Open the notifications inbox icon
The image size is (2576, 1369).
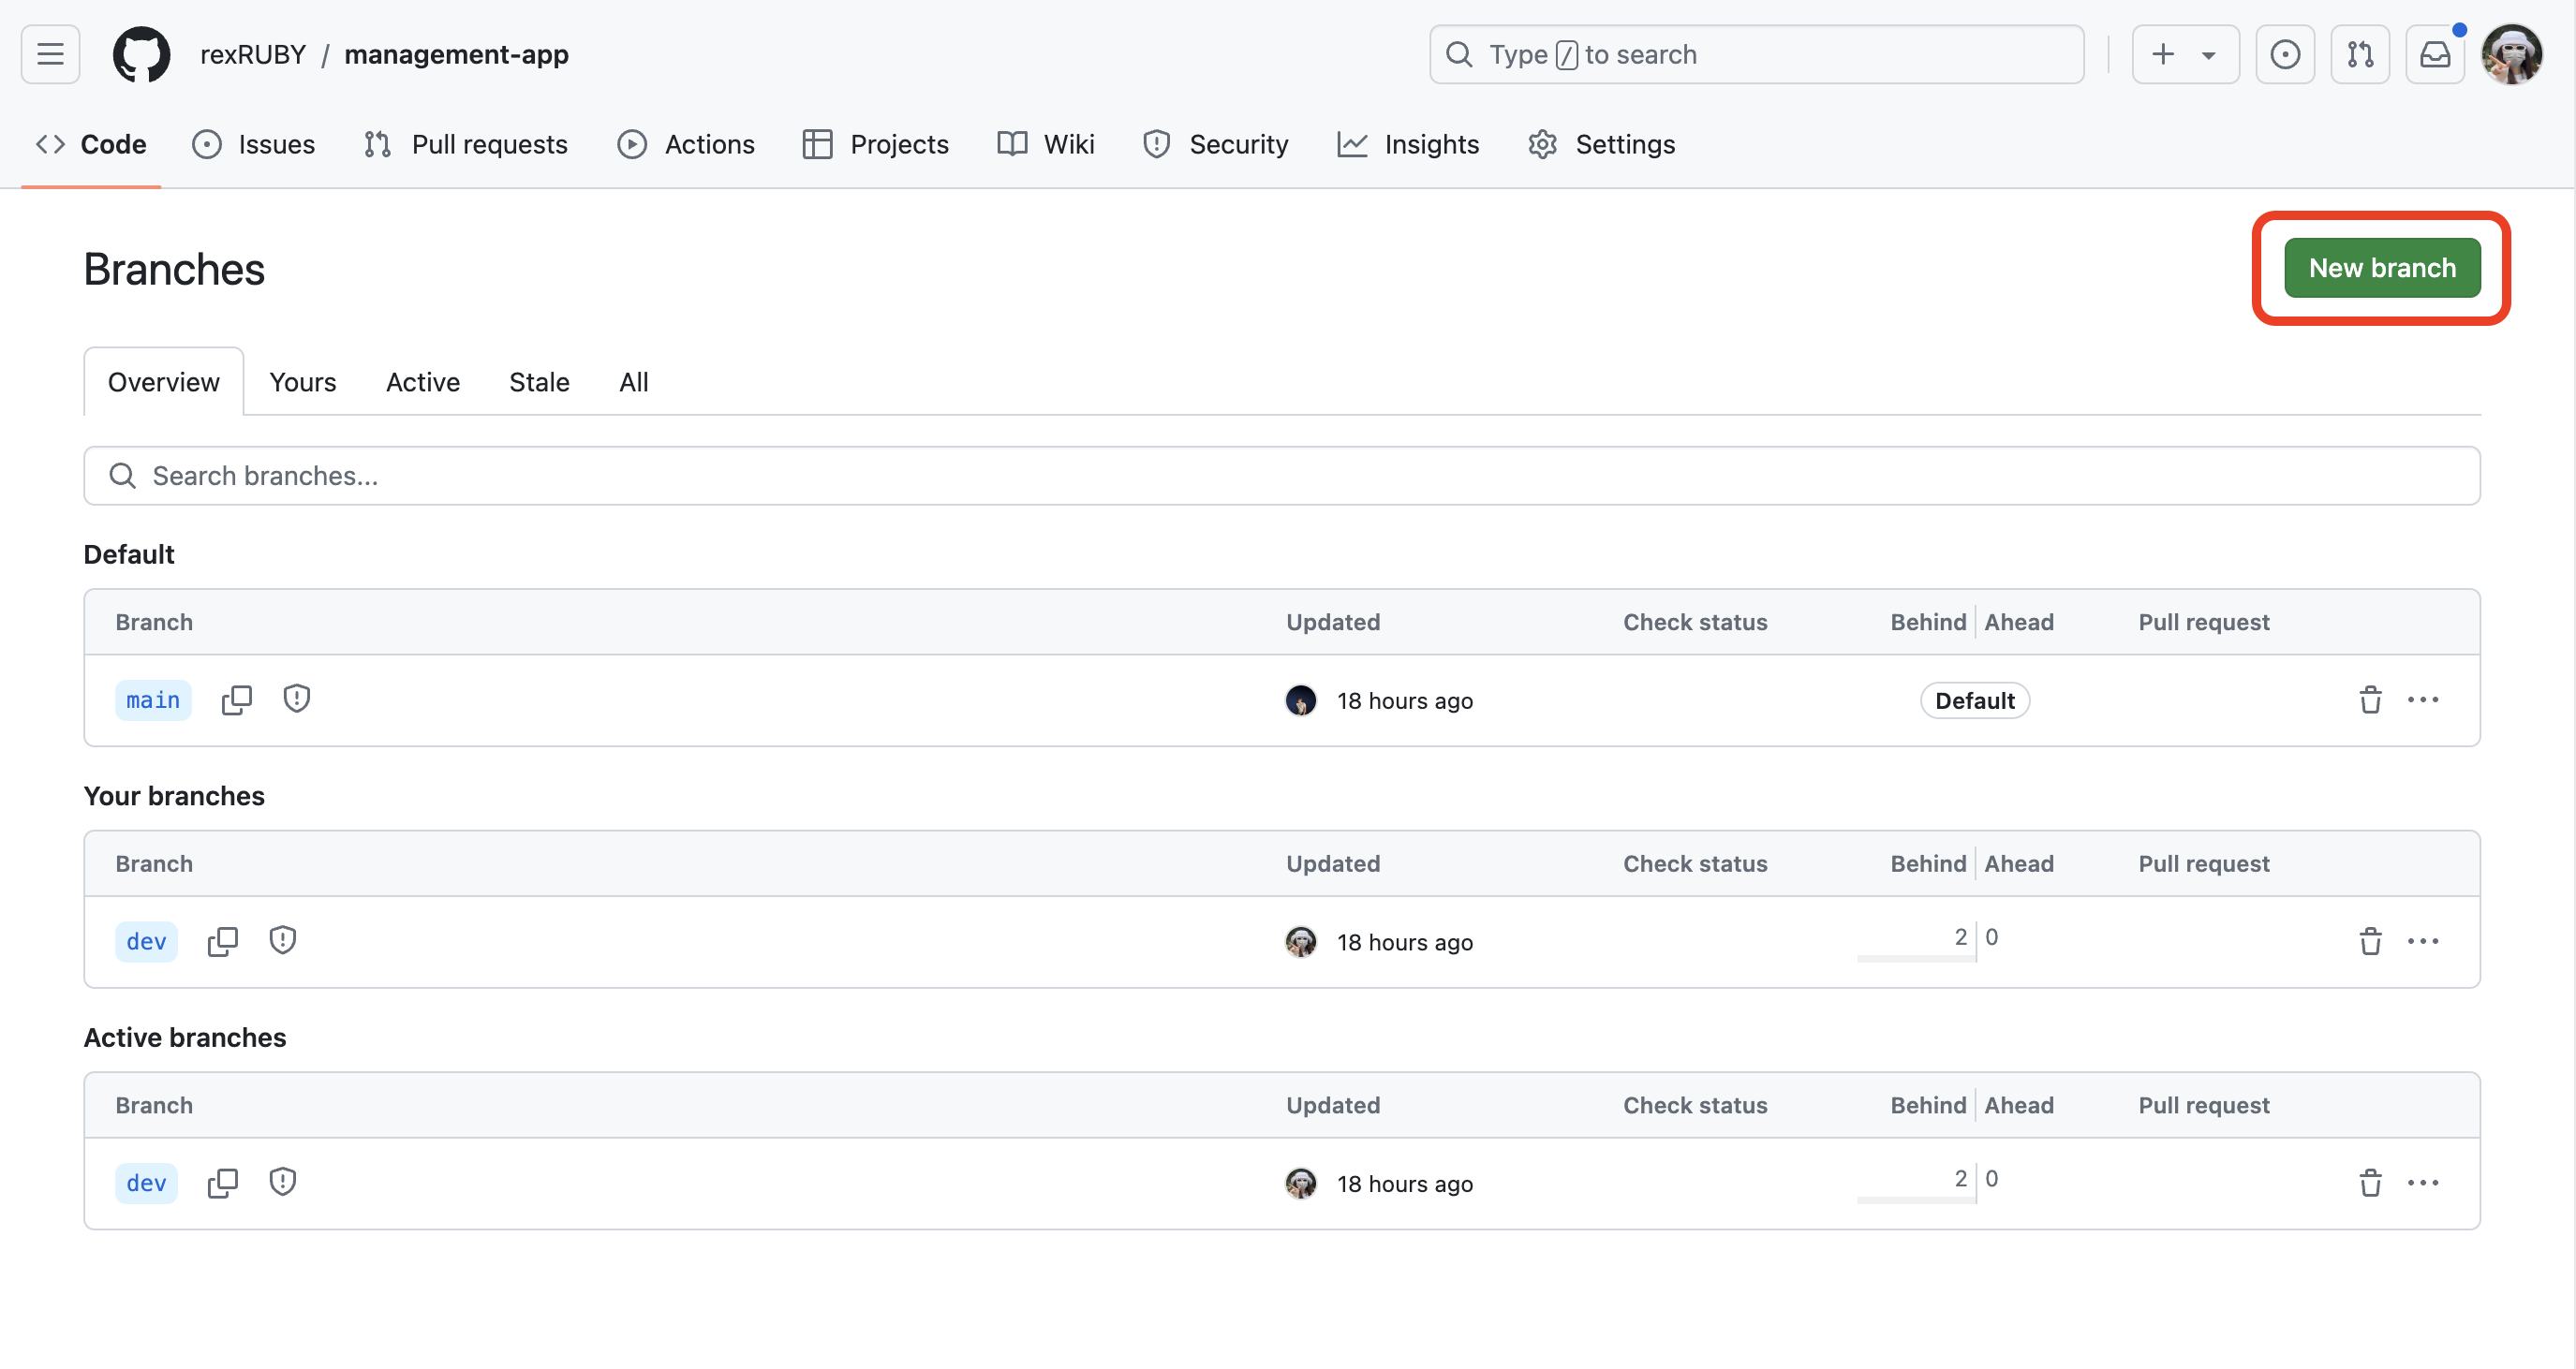pos(2434,54)
